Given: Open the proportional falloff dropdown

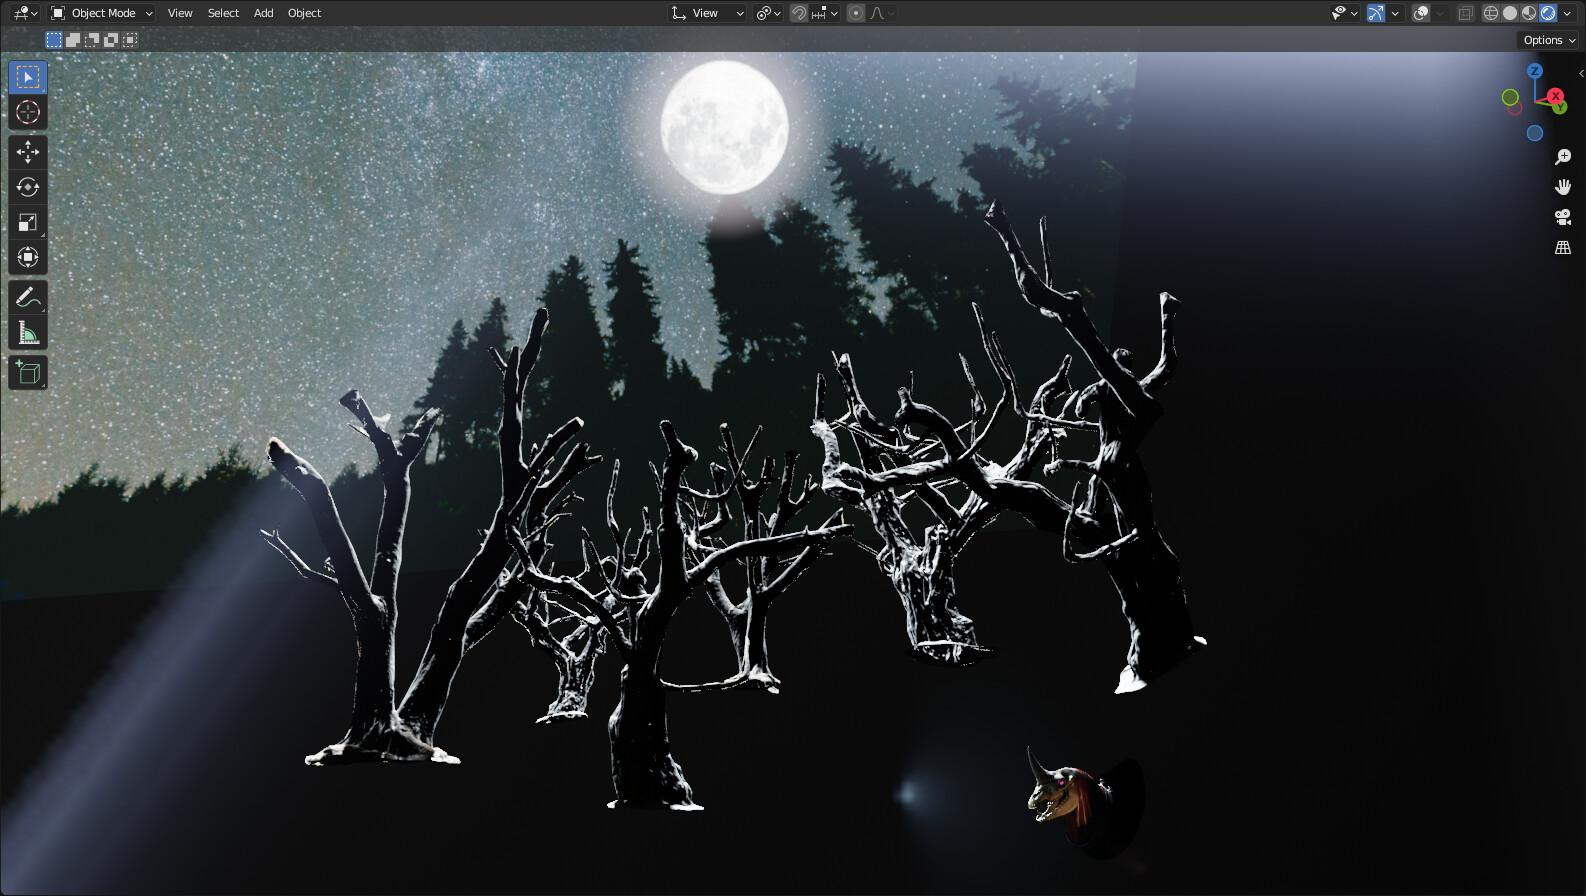Looking at the screenshot, I should [881, 13].
